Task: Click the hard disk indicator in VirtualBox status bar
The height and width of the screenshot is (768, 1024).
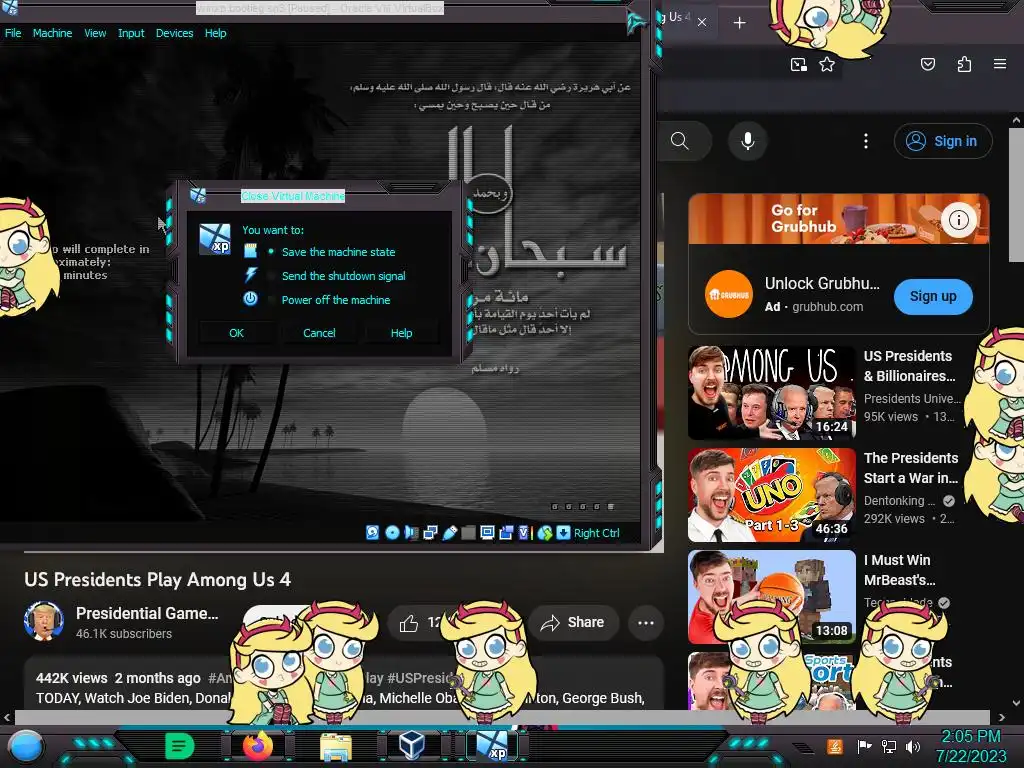Action: (x=372, y=533)
